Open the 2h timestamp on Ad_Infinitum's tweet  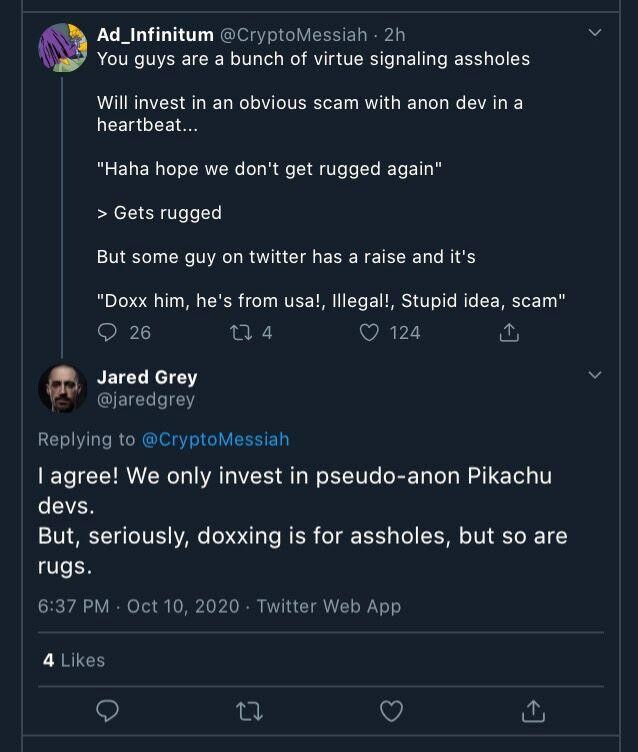click(394, 35)
